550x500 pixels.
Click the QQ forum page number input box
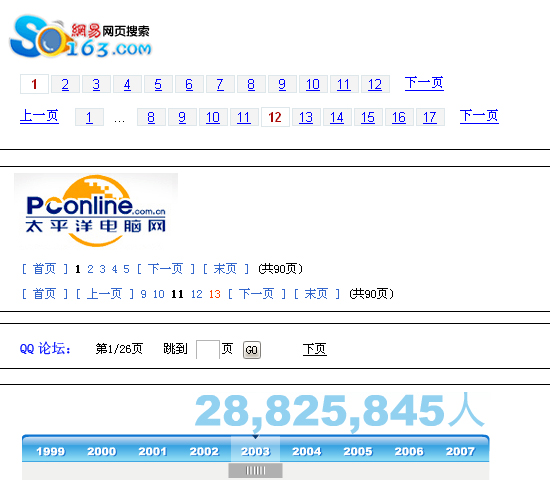(x=208, y=349)
